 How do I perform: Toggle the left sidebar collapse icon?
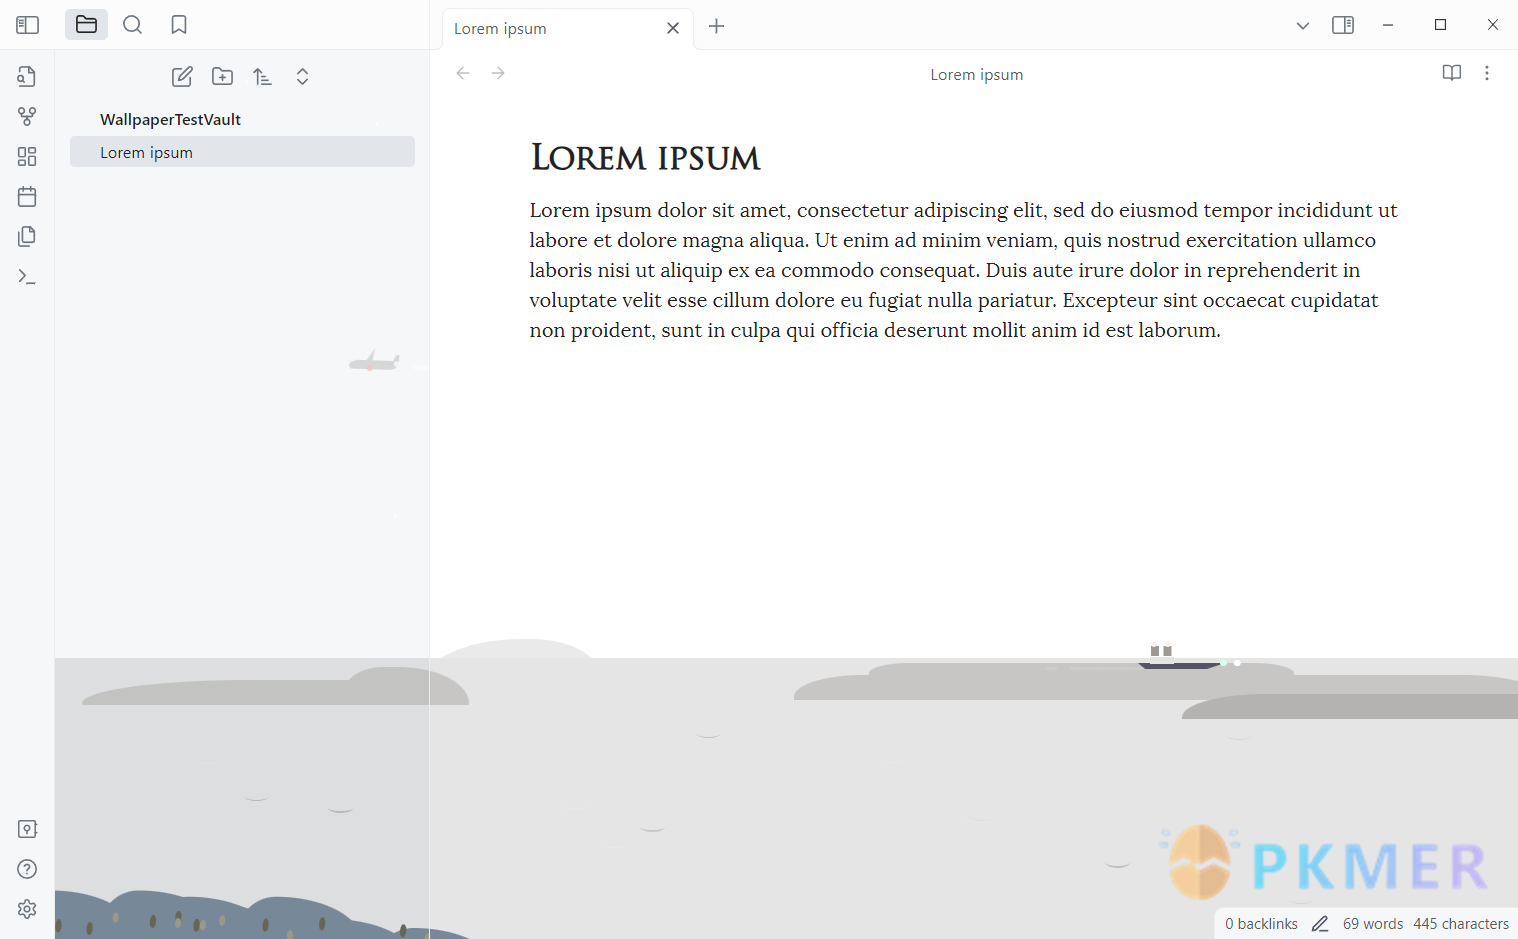point(28,25)
